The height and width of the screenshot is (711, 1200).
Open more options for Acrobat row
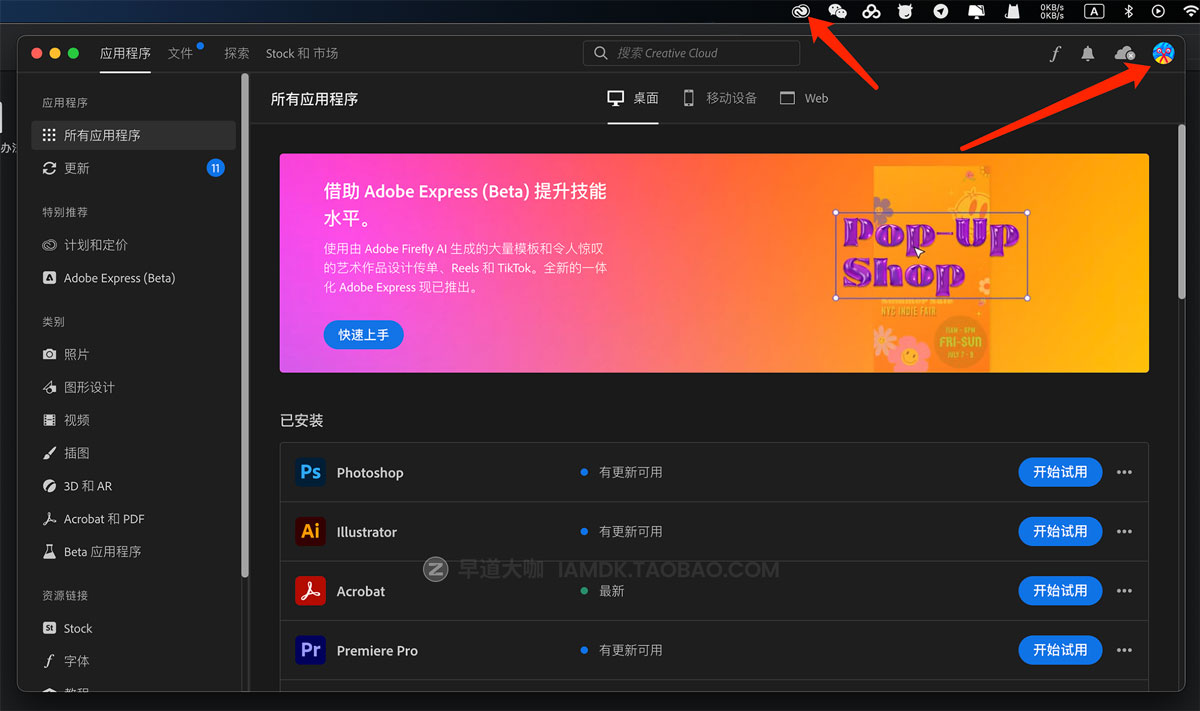pyautogui.click(x=1124, y=590)
